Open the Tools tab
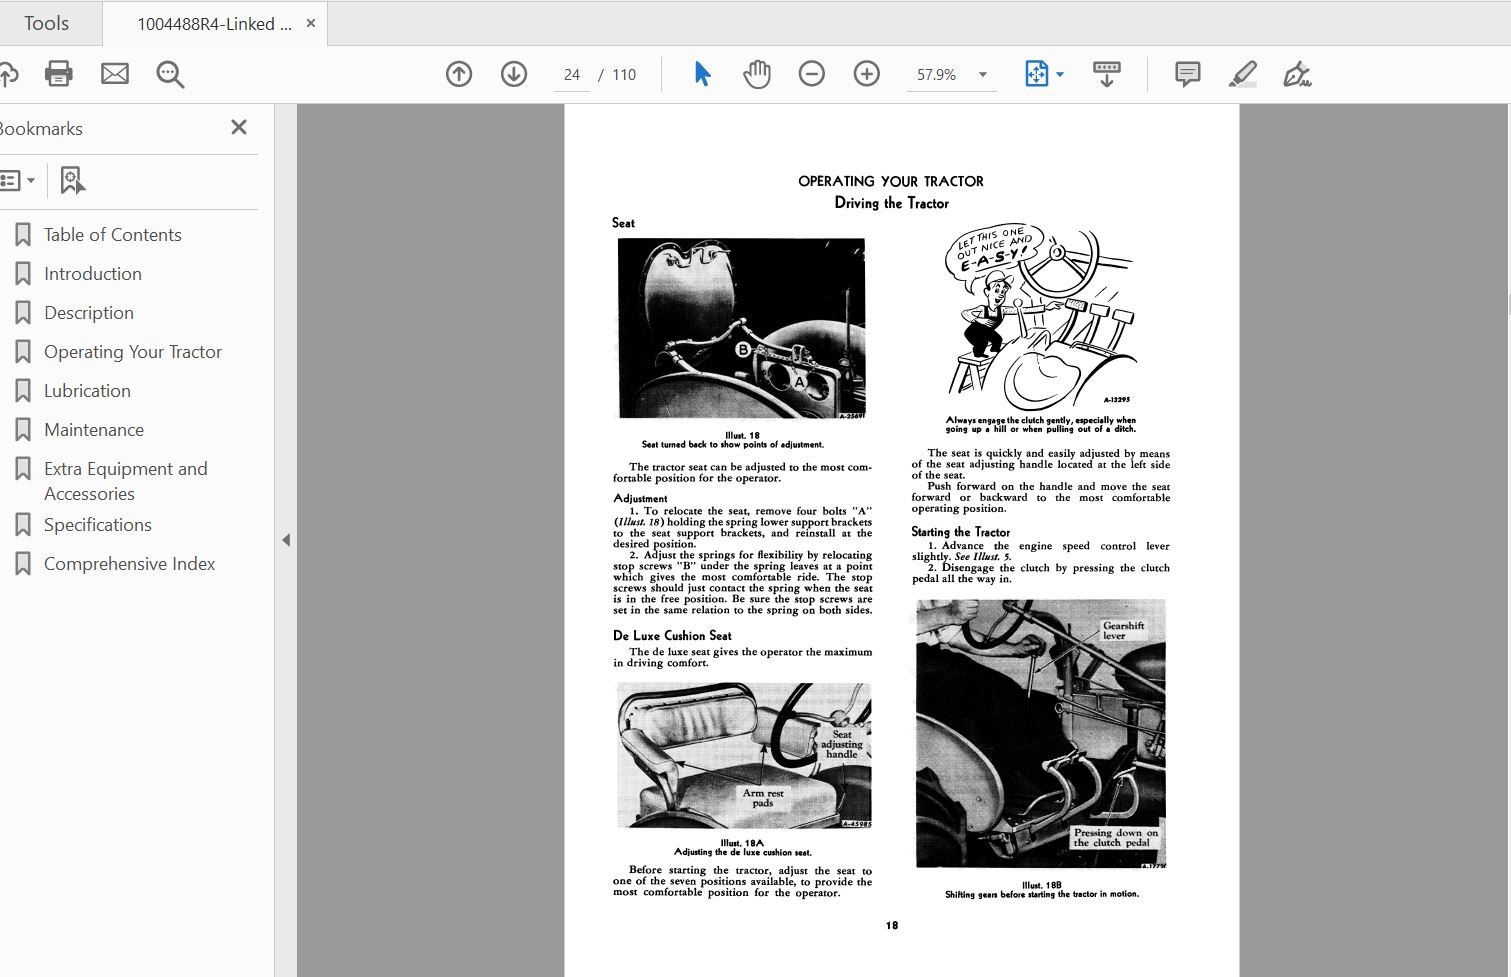1511x977 pixels. (47, 23)
